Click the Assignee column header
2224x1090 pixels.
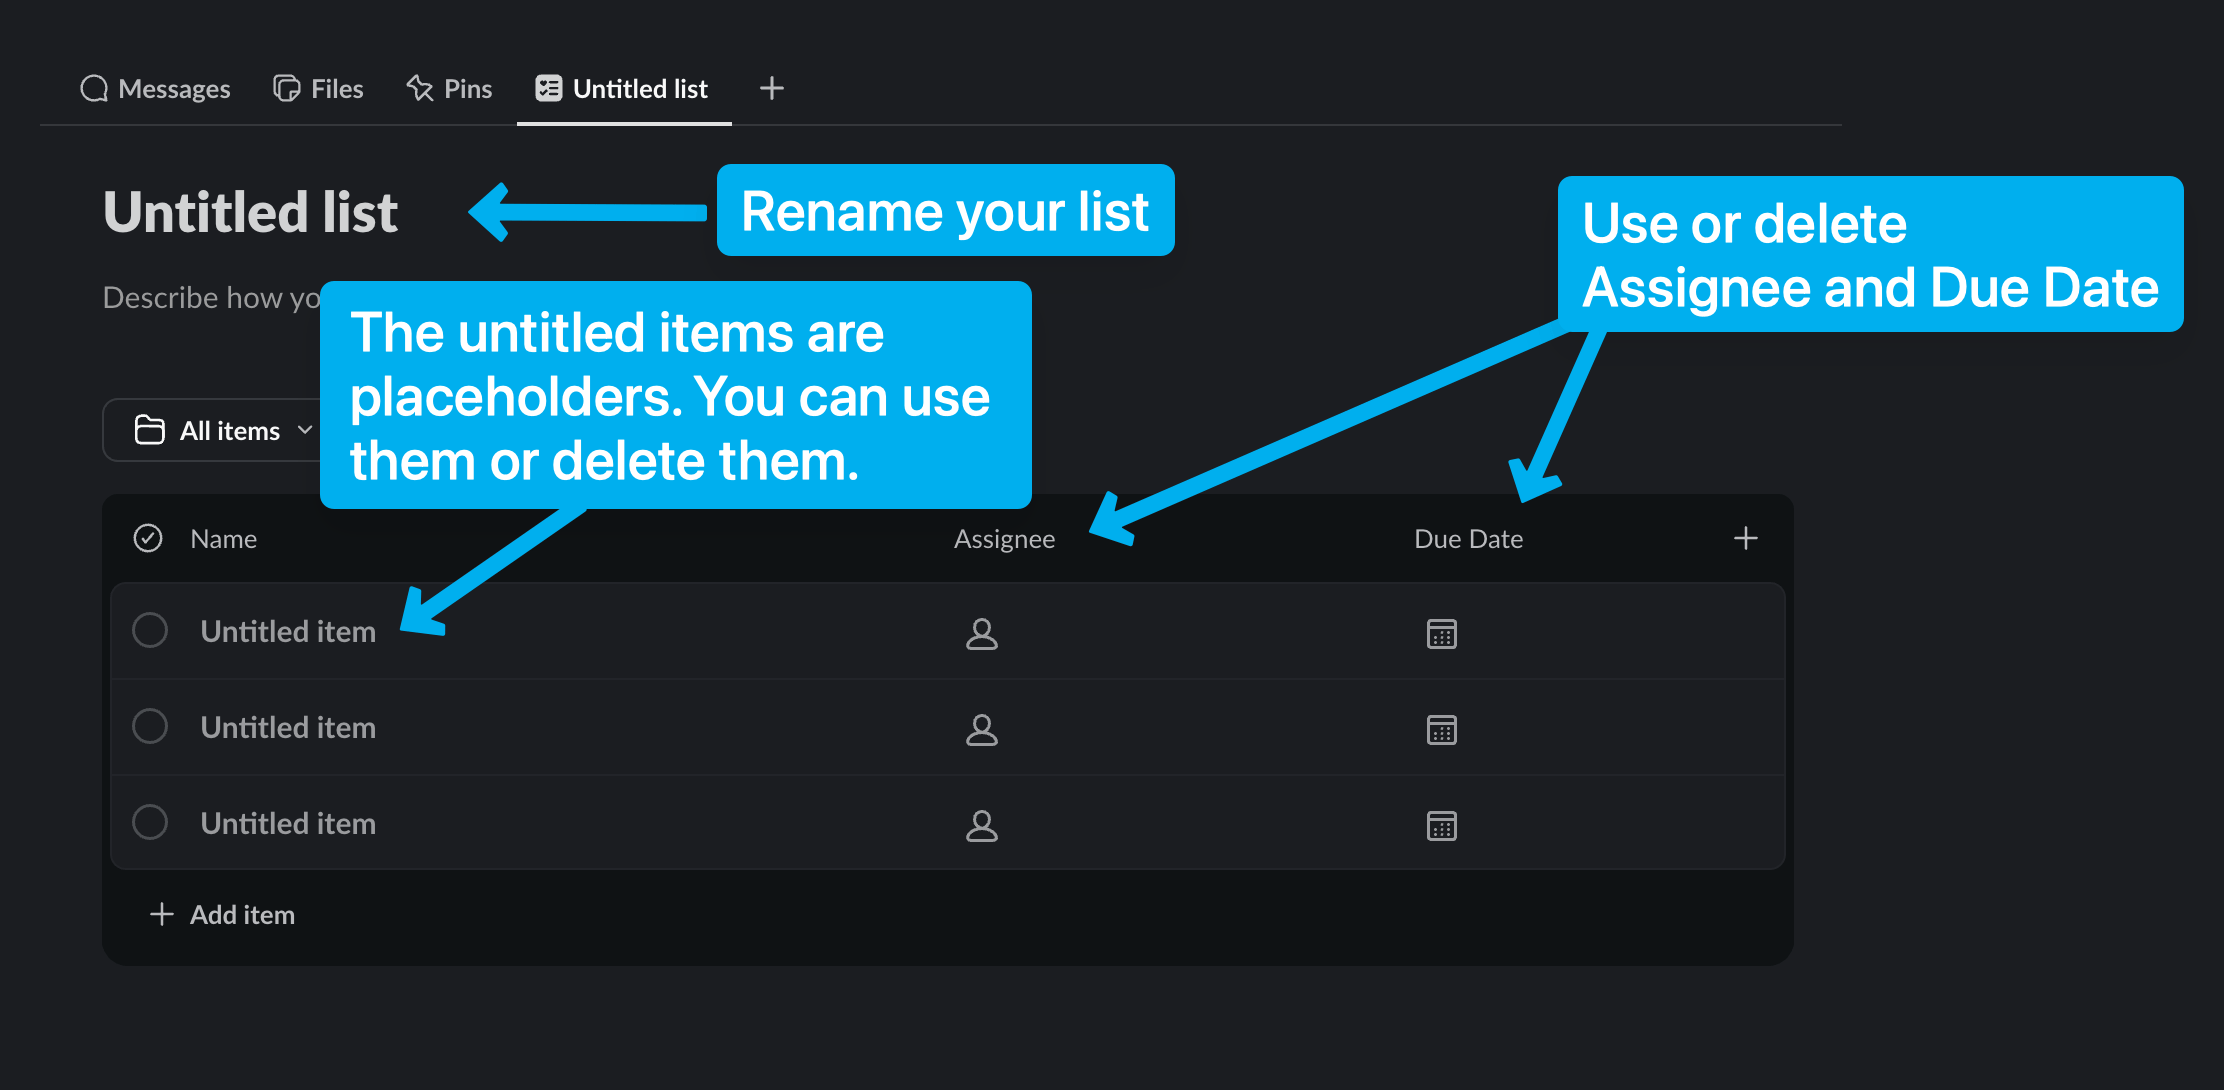(x=1004, y=539)
